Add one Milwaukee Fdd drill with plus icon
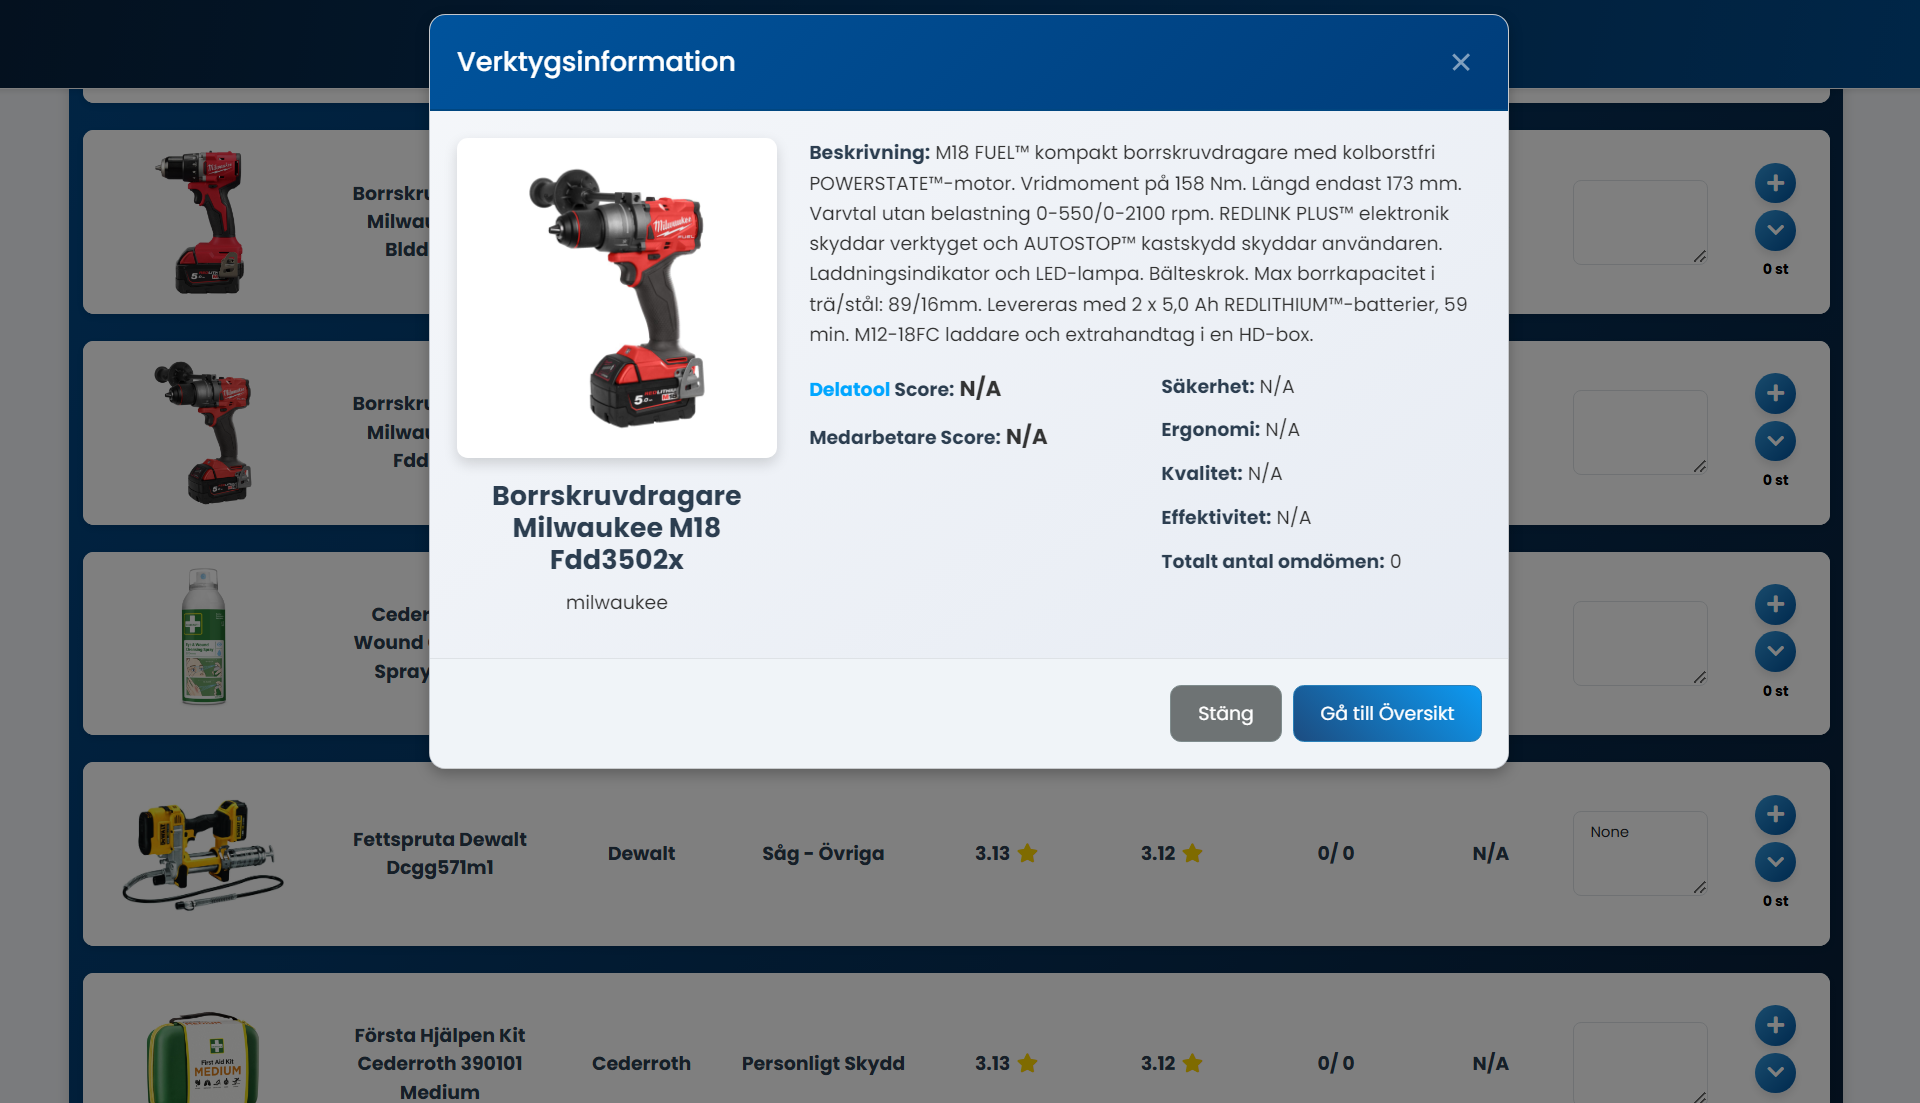 tap(1775, 393)
